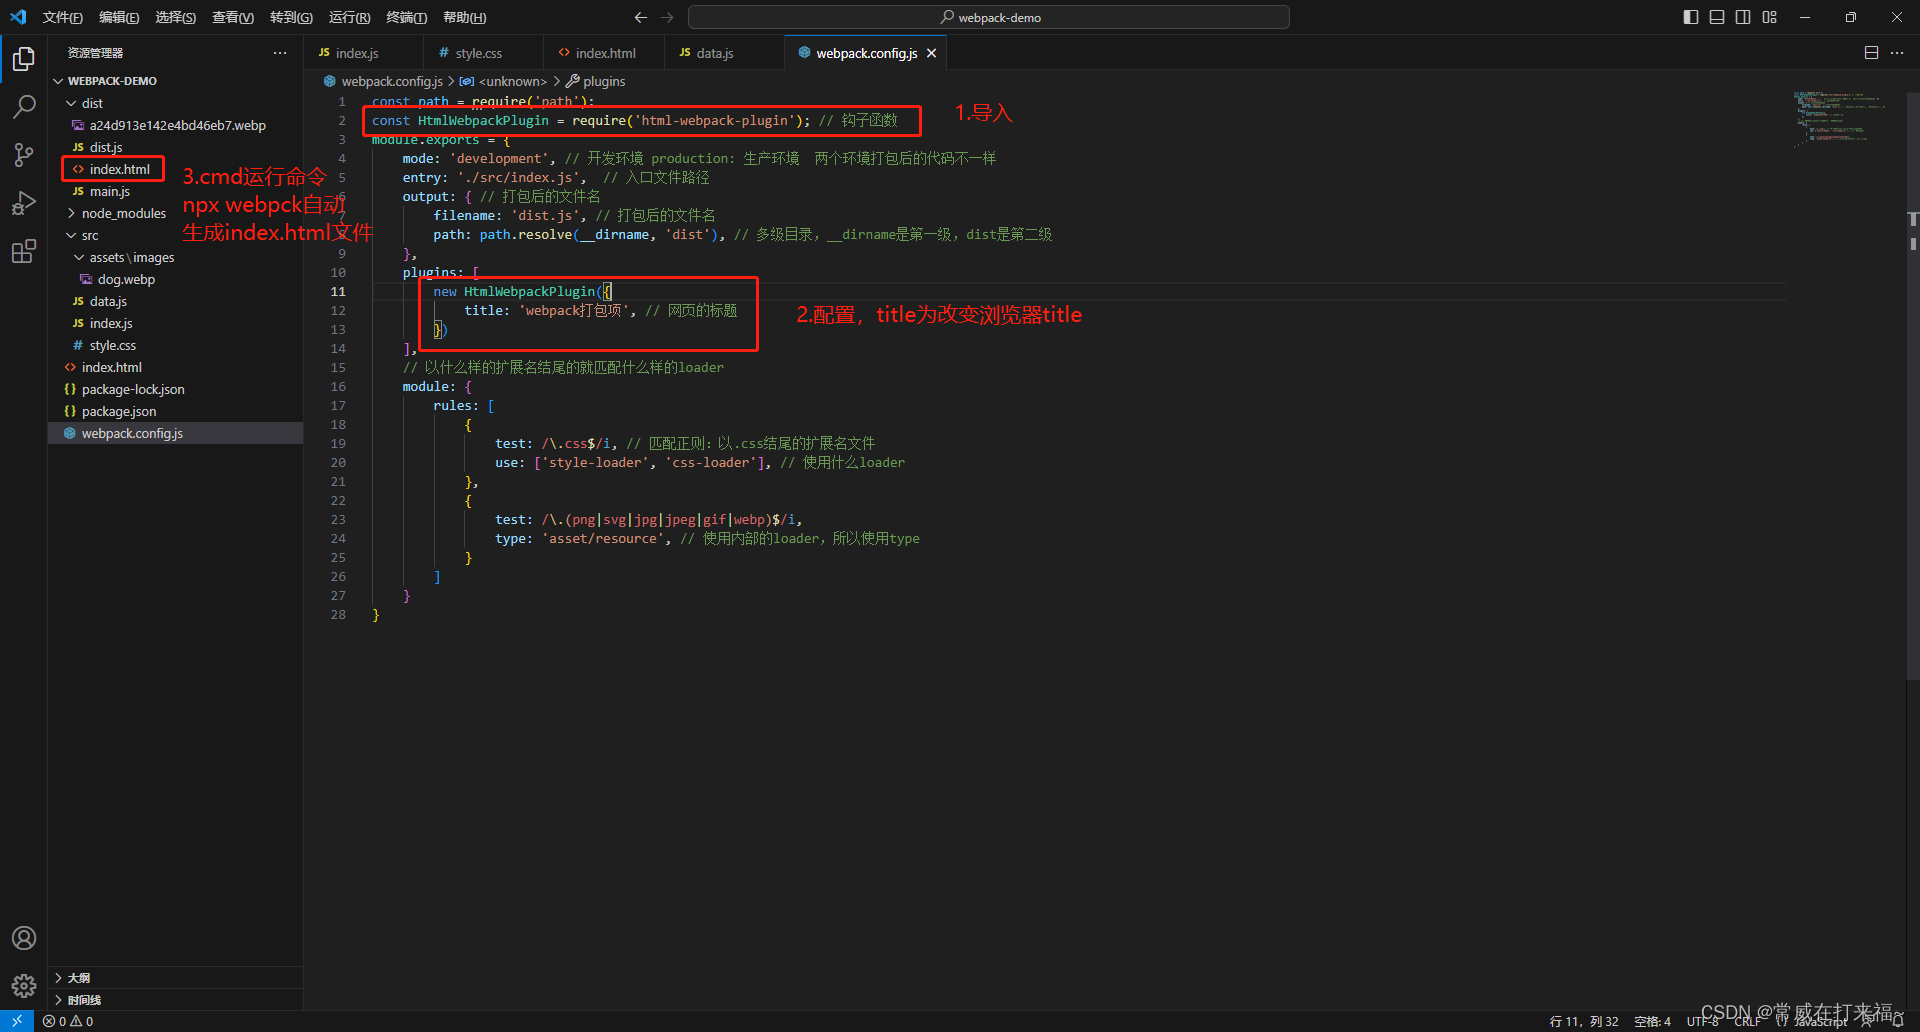Image resolution: width=1920 pixels, height=1032 pixels.
Task: Open the Manage gear settings icon
Action: (24, 986)
